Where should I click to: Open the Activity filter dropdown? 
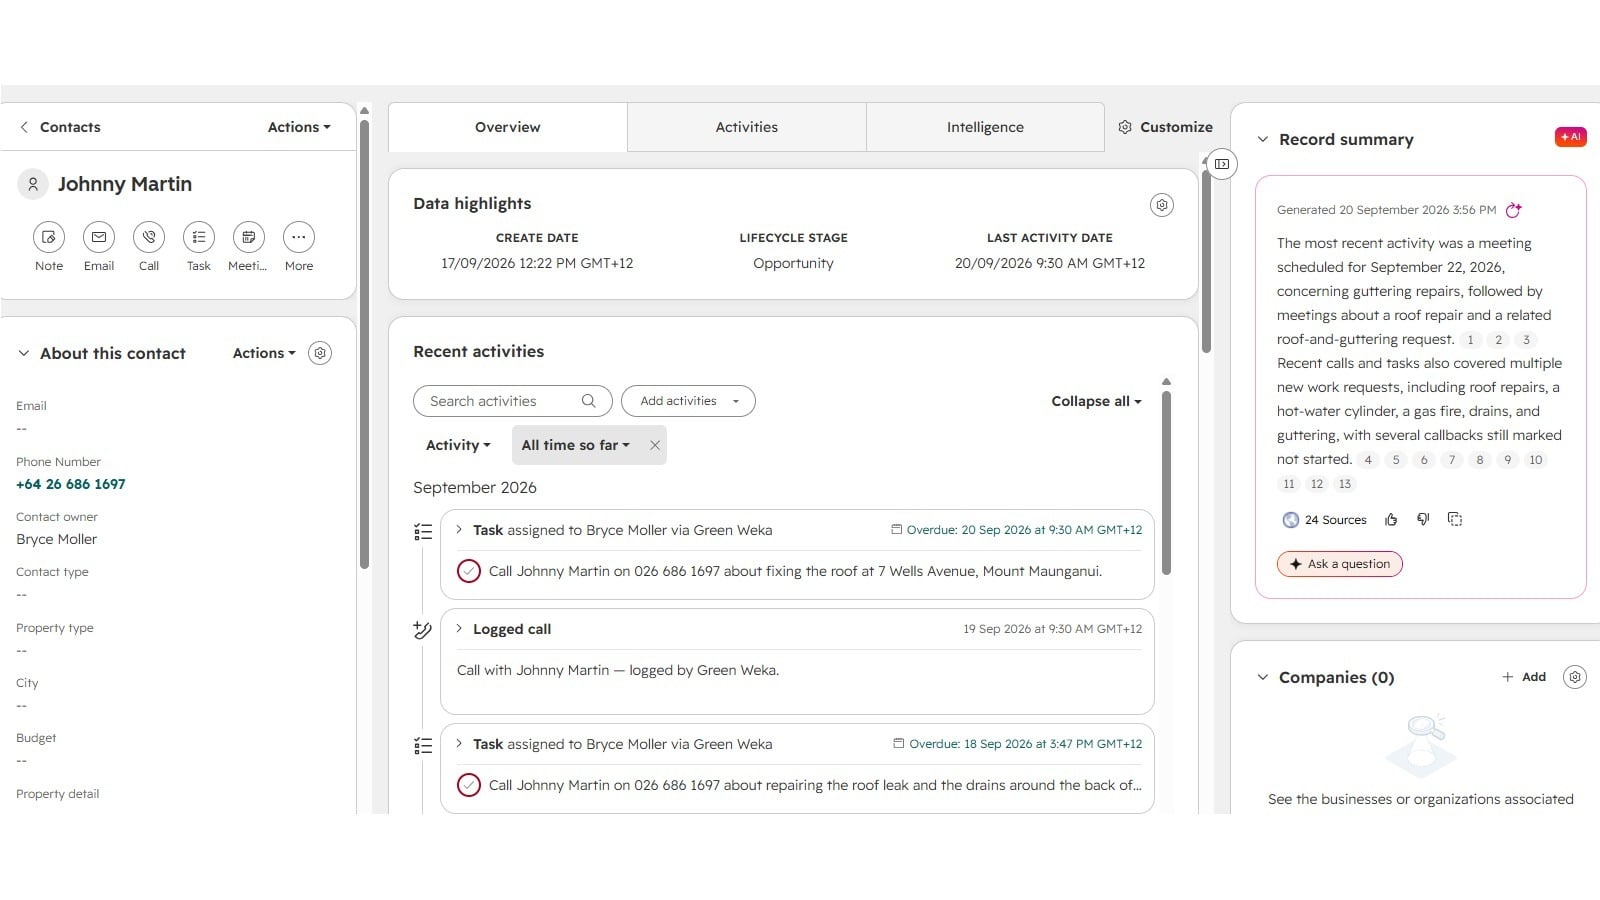458,445
